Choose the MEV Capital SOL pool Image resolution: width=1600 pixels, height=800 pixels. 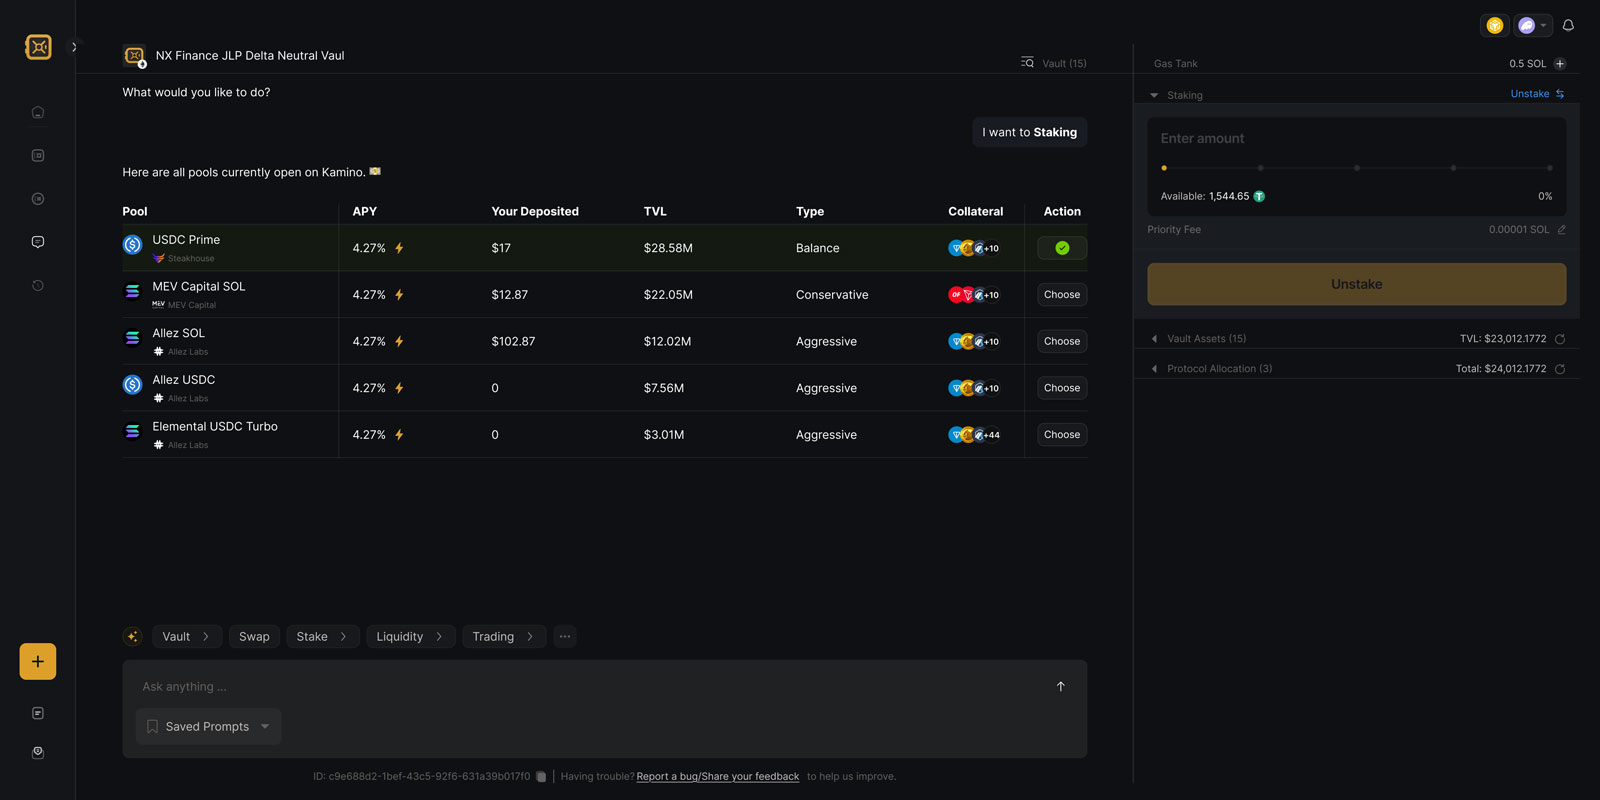(1062, 295)
